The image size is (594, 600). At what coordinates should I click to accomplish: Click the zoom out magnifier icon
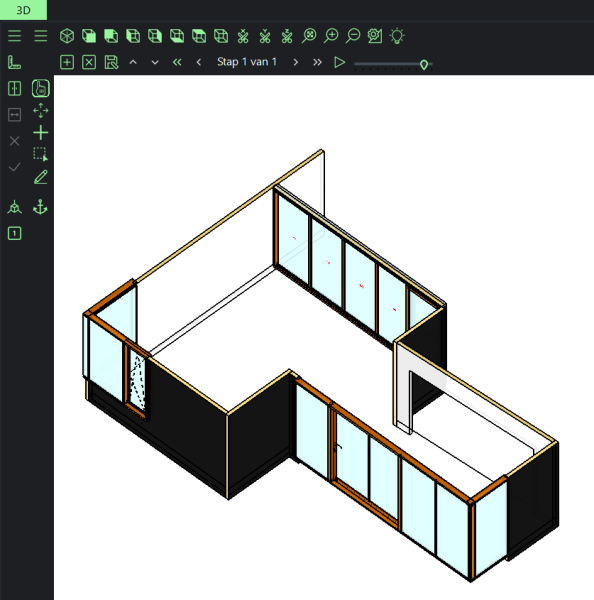point(353,36)
